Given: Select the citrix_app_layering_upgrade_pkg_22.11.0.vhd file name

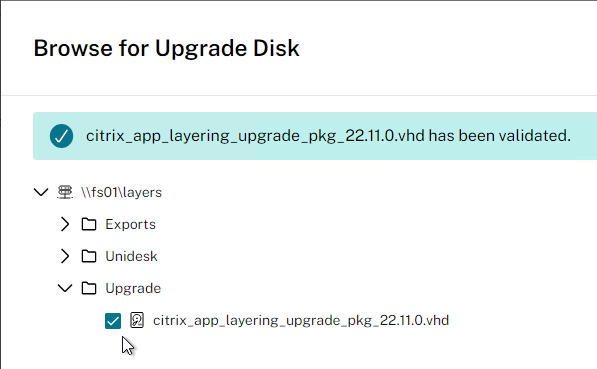Looking at the screenshot, I should (301, 321).
